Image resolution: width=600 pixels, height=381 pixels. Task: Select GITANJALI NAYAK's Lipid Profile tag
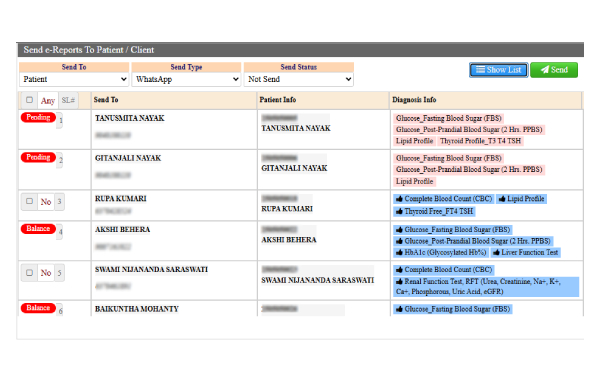414,181
